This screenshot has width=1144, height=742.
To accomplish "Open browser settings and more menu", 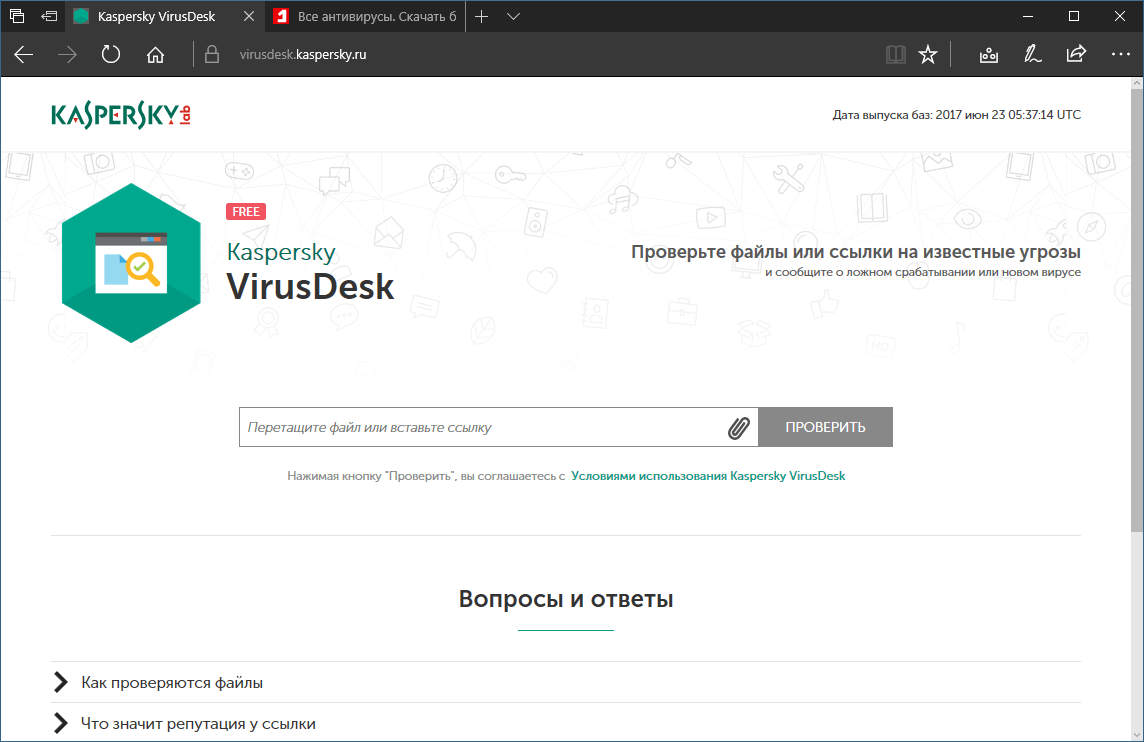I will click(x=1121, y=55).
